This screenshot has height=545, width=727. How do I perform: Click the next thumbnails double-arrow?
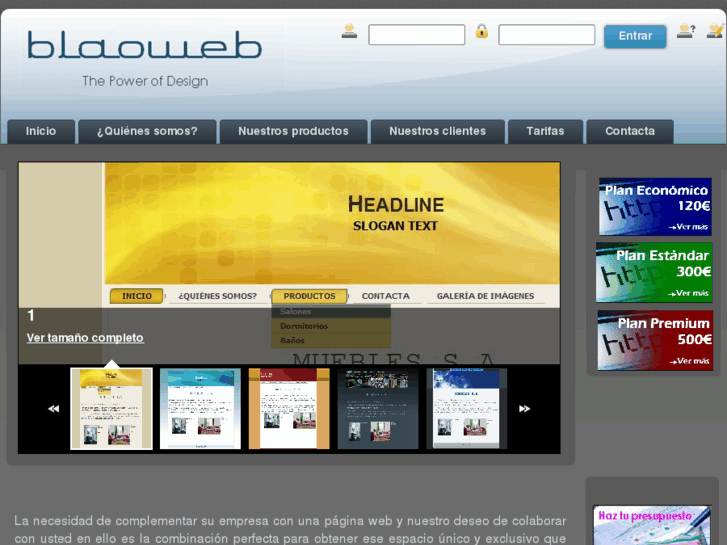[524, 409]
